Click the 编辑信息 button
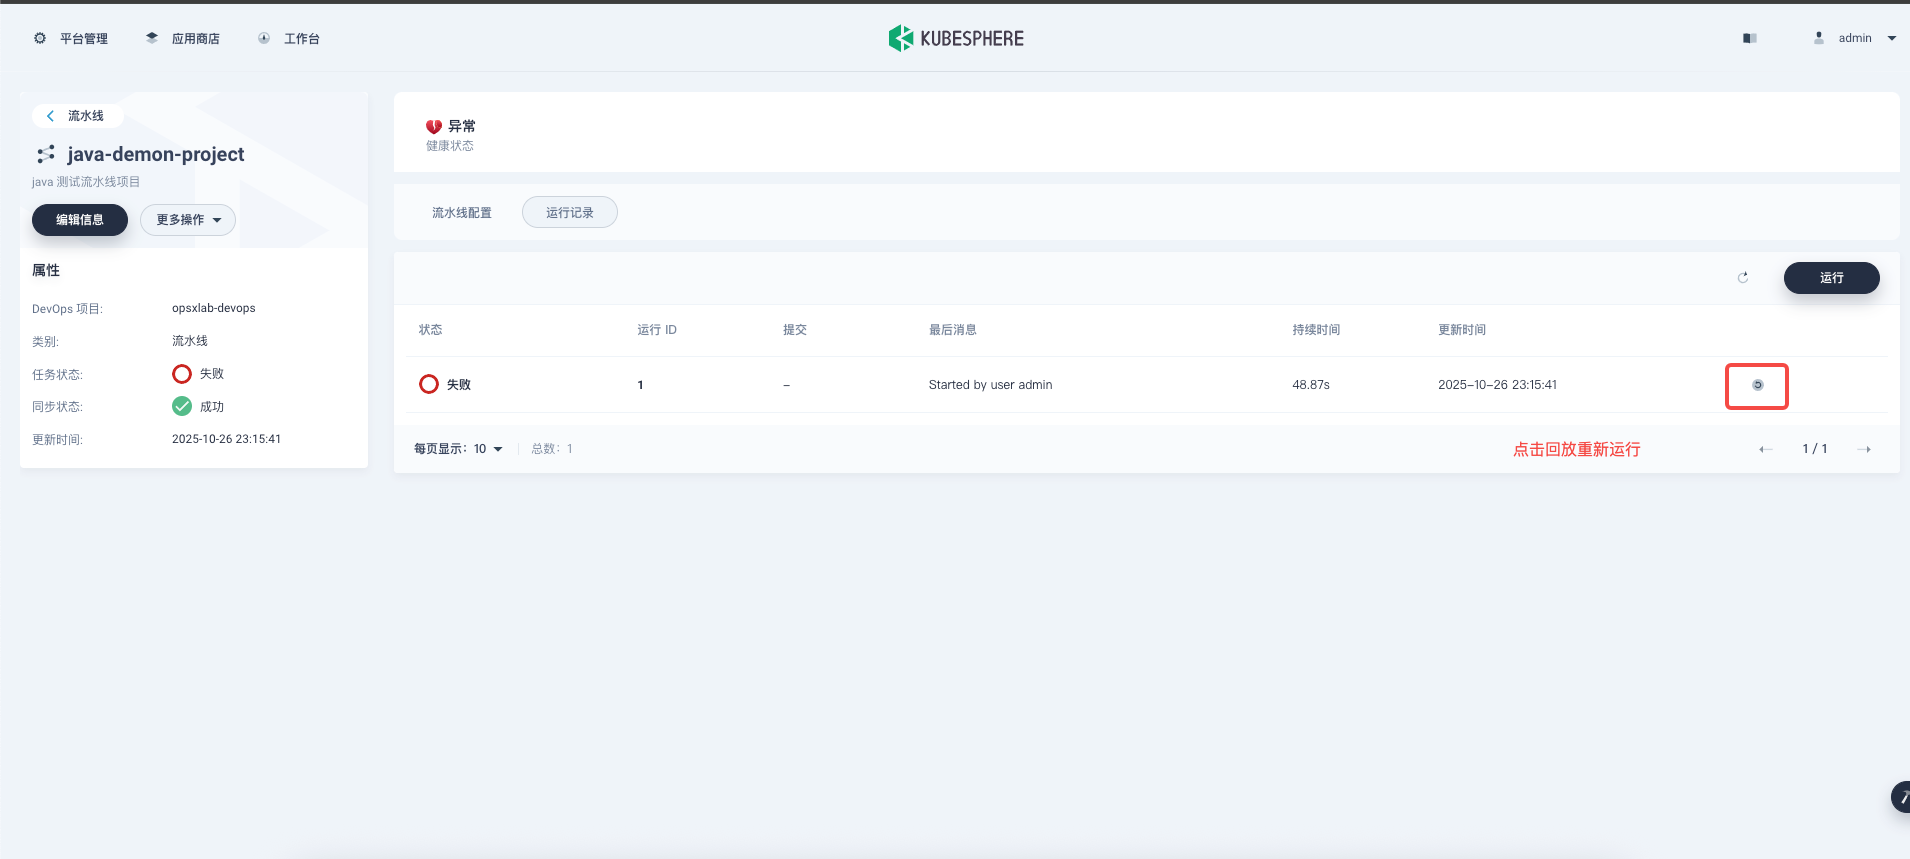 (x=80, y=220)
